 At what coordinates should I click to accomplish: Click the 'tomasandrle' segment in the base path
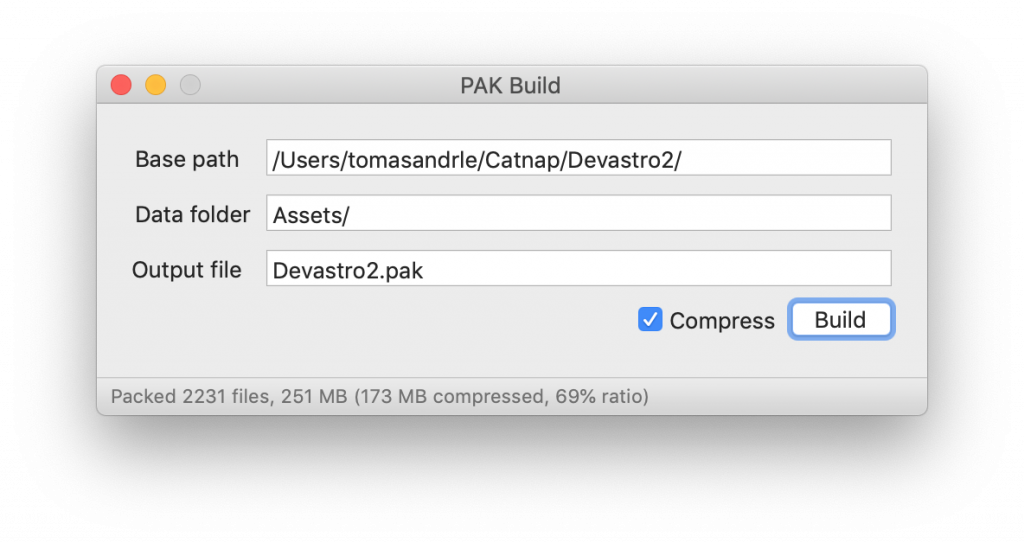409,160
